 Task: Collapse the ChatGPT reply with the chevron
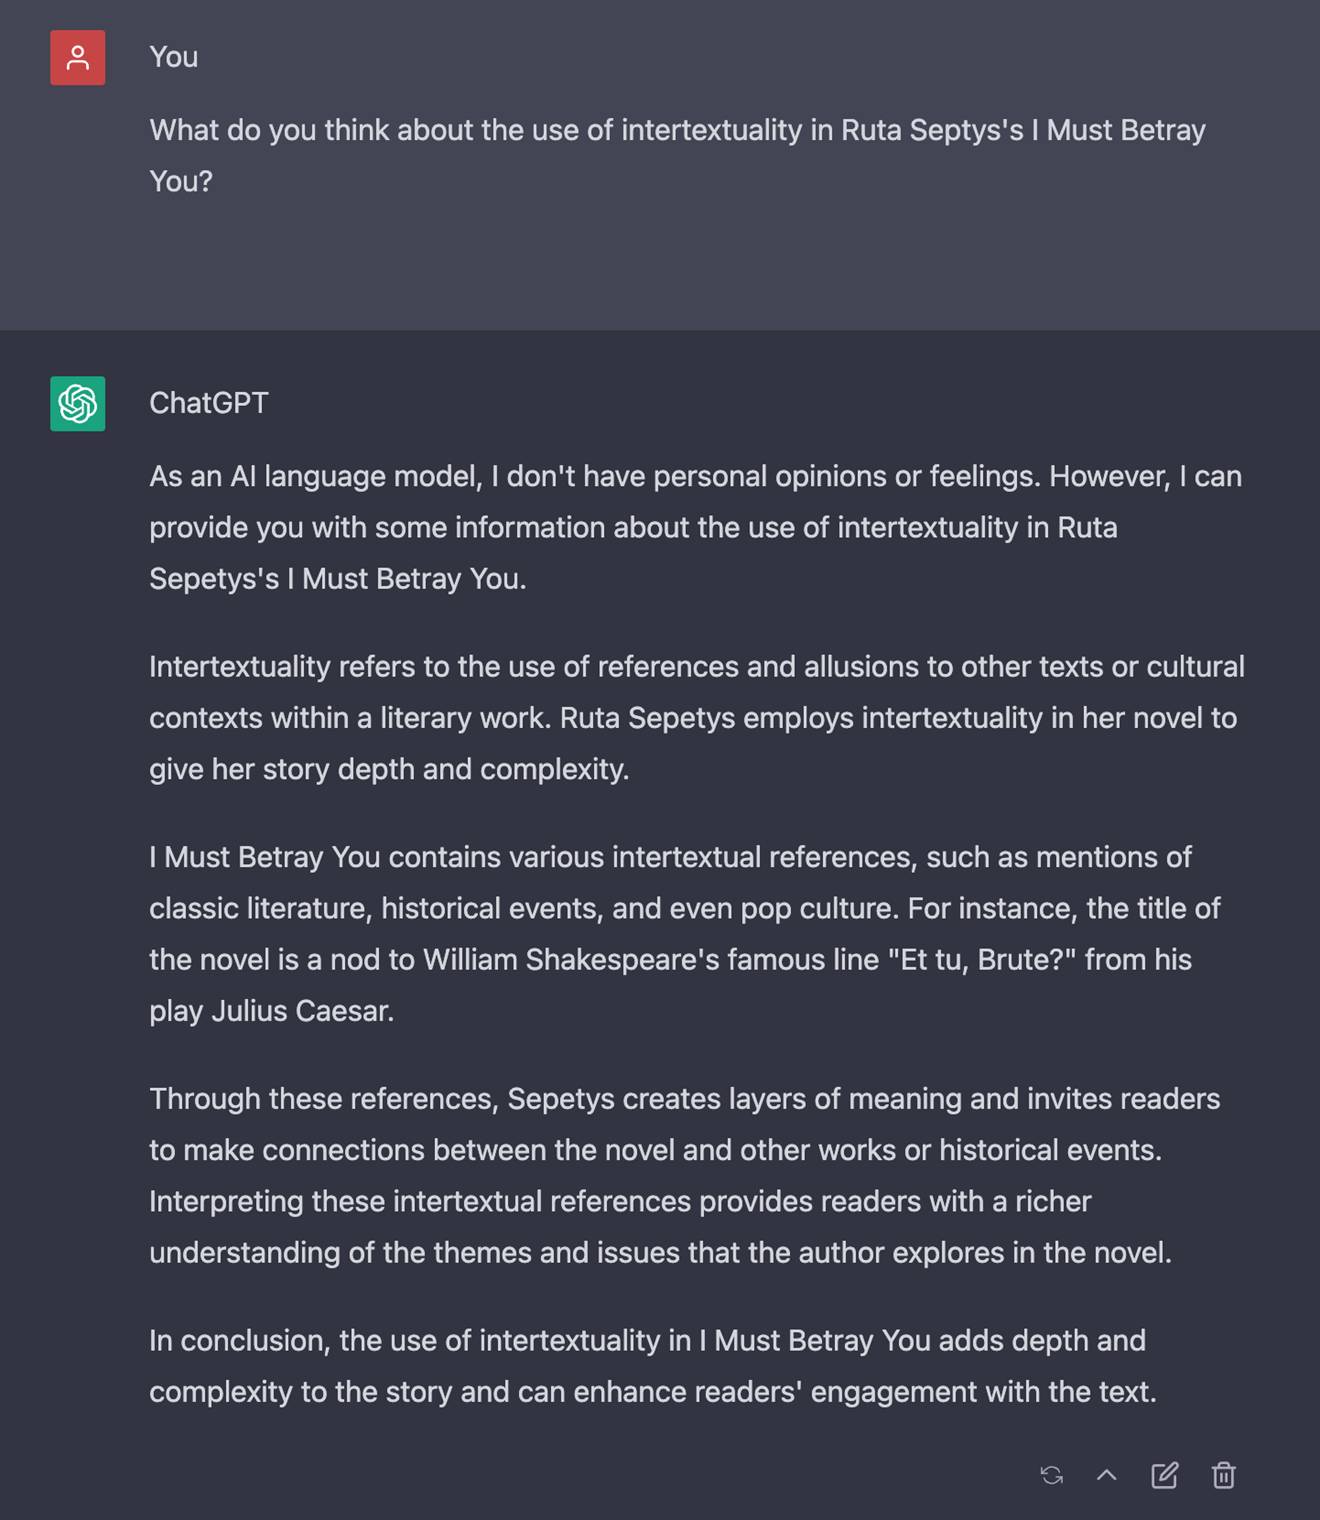pyautogui.click(x=1107, y=1474)
